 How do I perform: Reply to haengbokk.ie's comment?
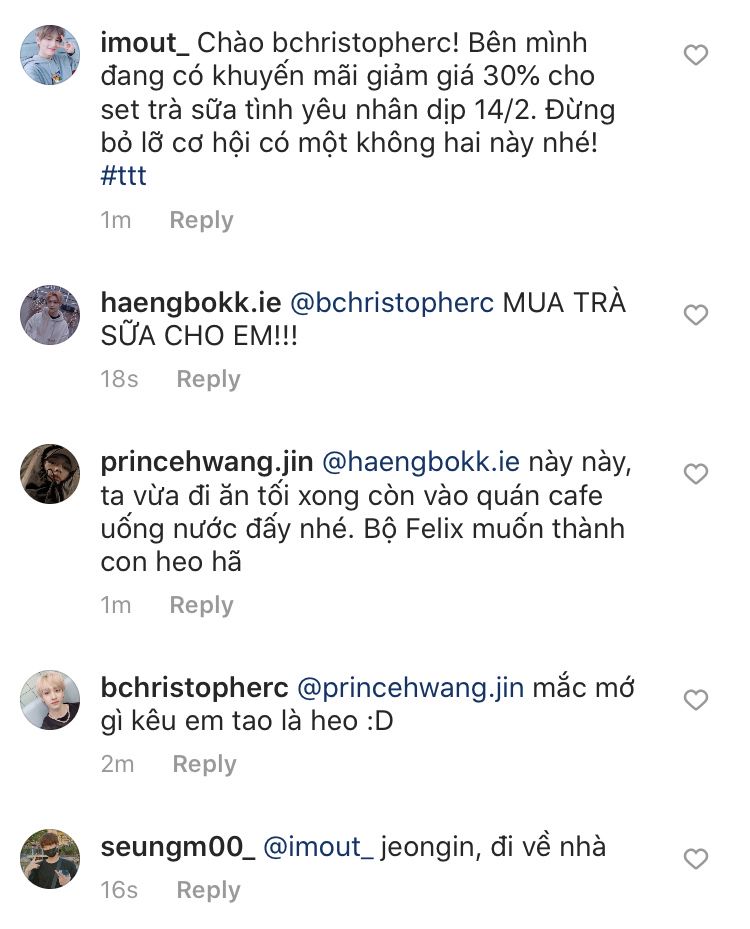[x=208, y=379]
